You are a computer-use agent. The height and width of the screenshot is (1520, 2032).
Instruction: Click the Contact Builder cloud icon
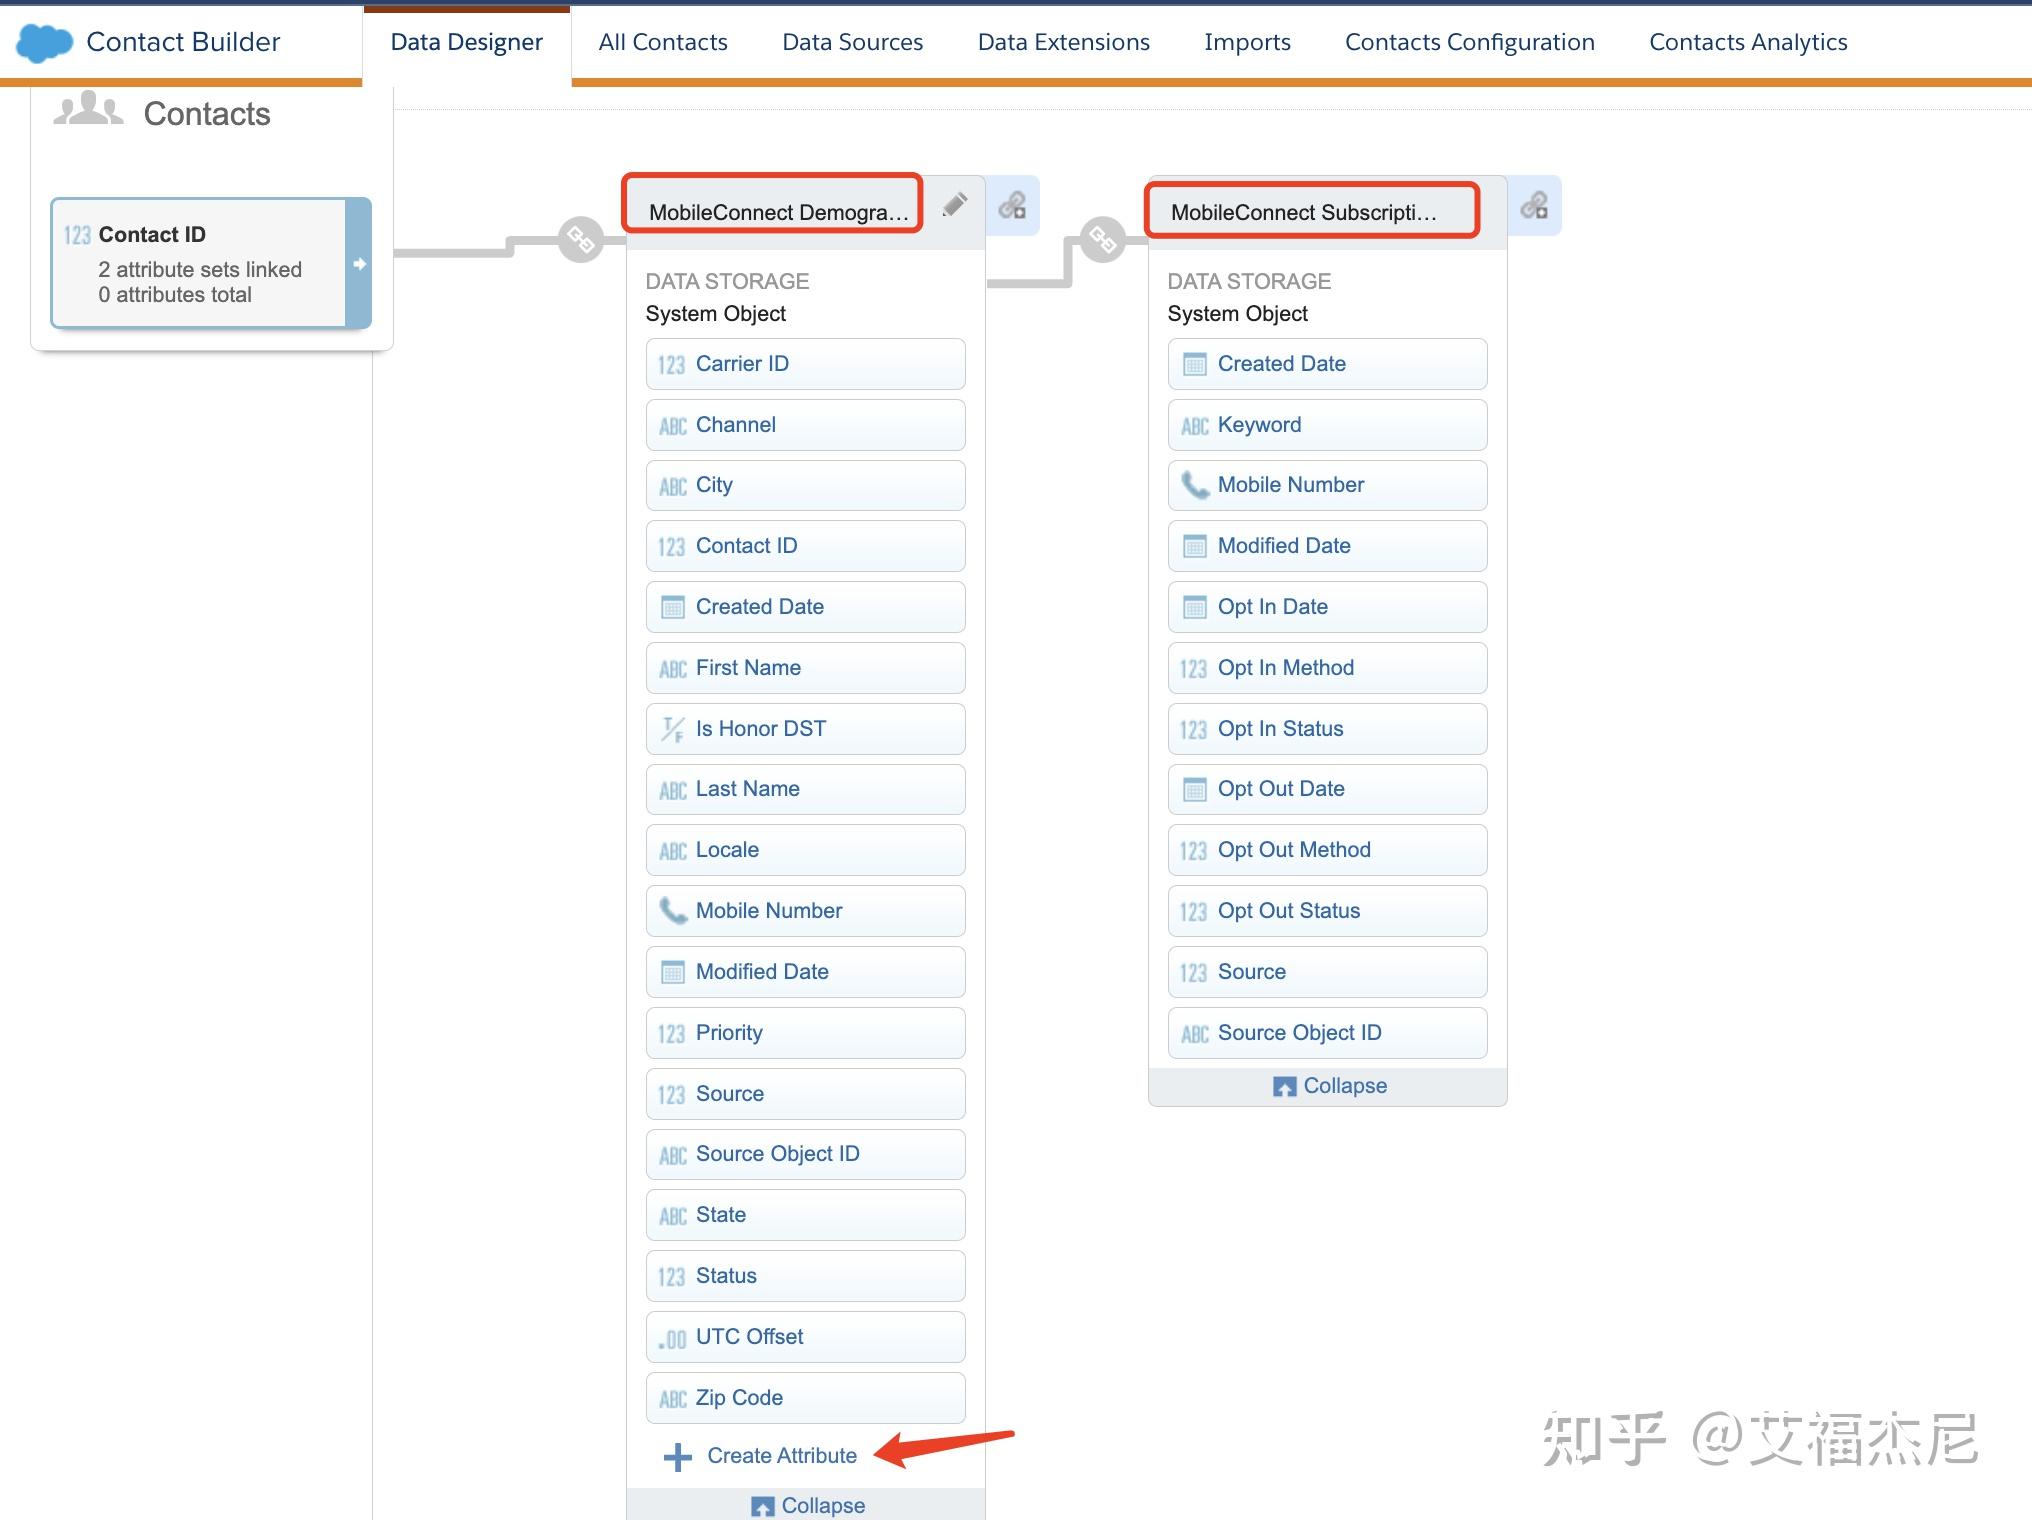click(x=43, y=42)
